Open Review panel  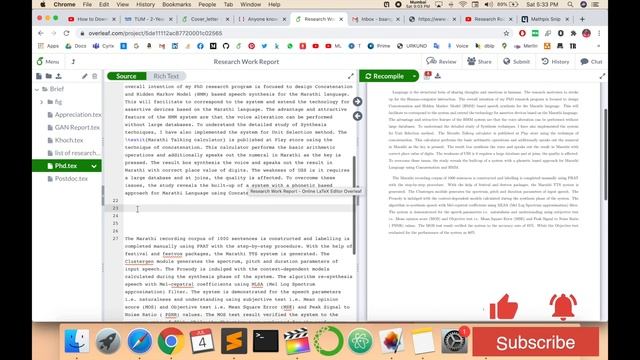point(441,62)
